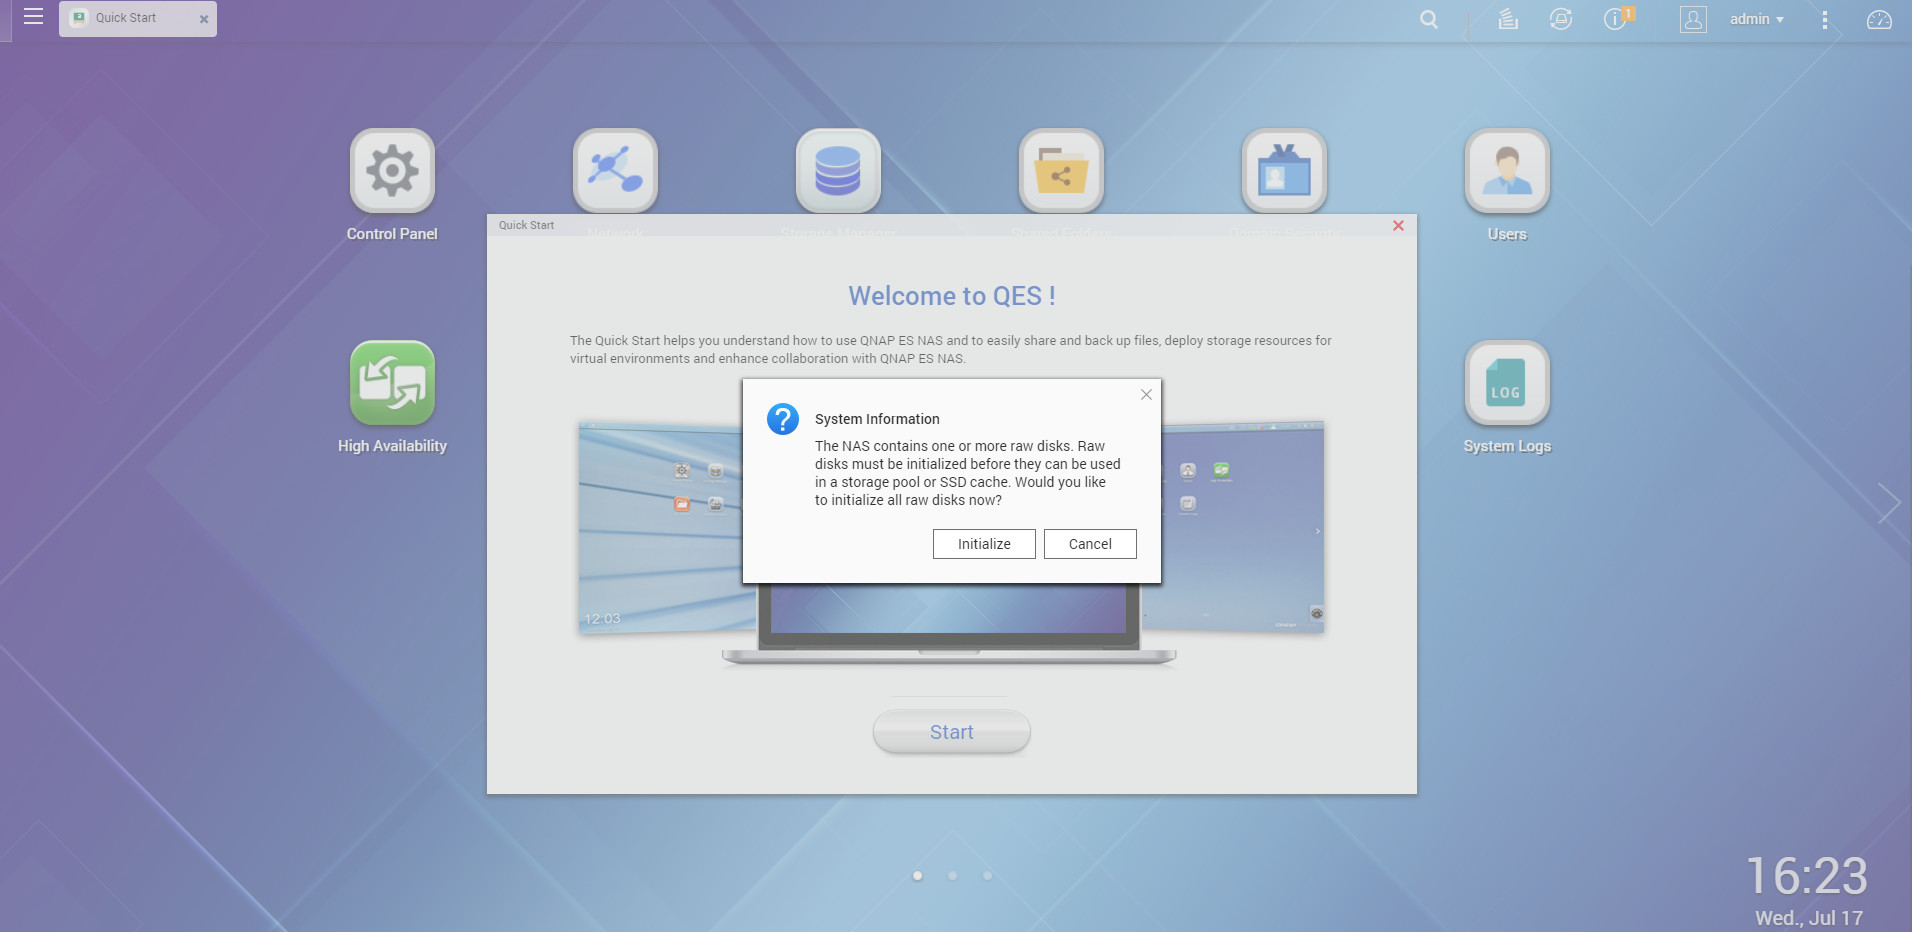1912x932 pixels.
Task: Open the Control Panel desktop icon
Action: [x=392, y=171]
